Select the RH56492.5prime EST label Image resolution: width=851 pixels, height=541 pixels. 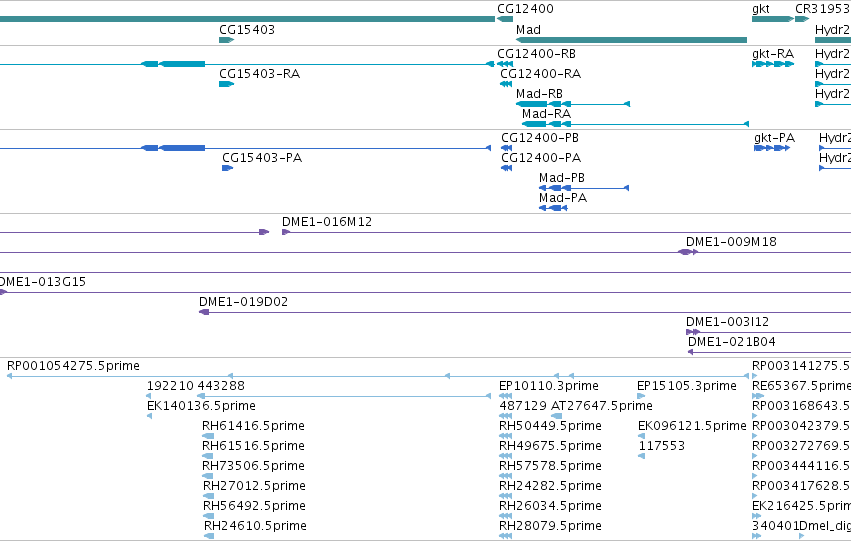pyautogui.click(x=255, y=506)
